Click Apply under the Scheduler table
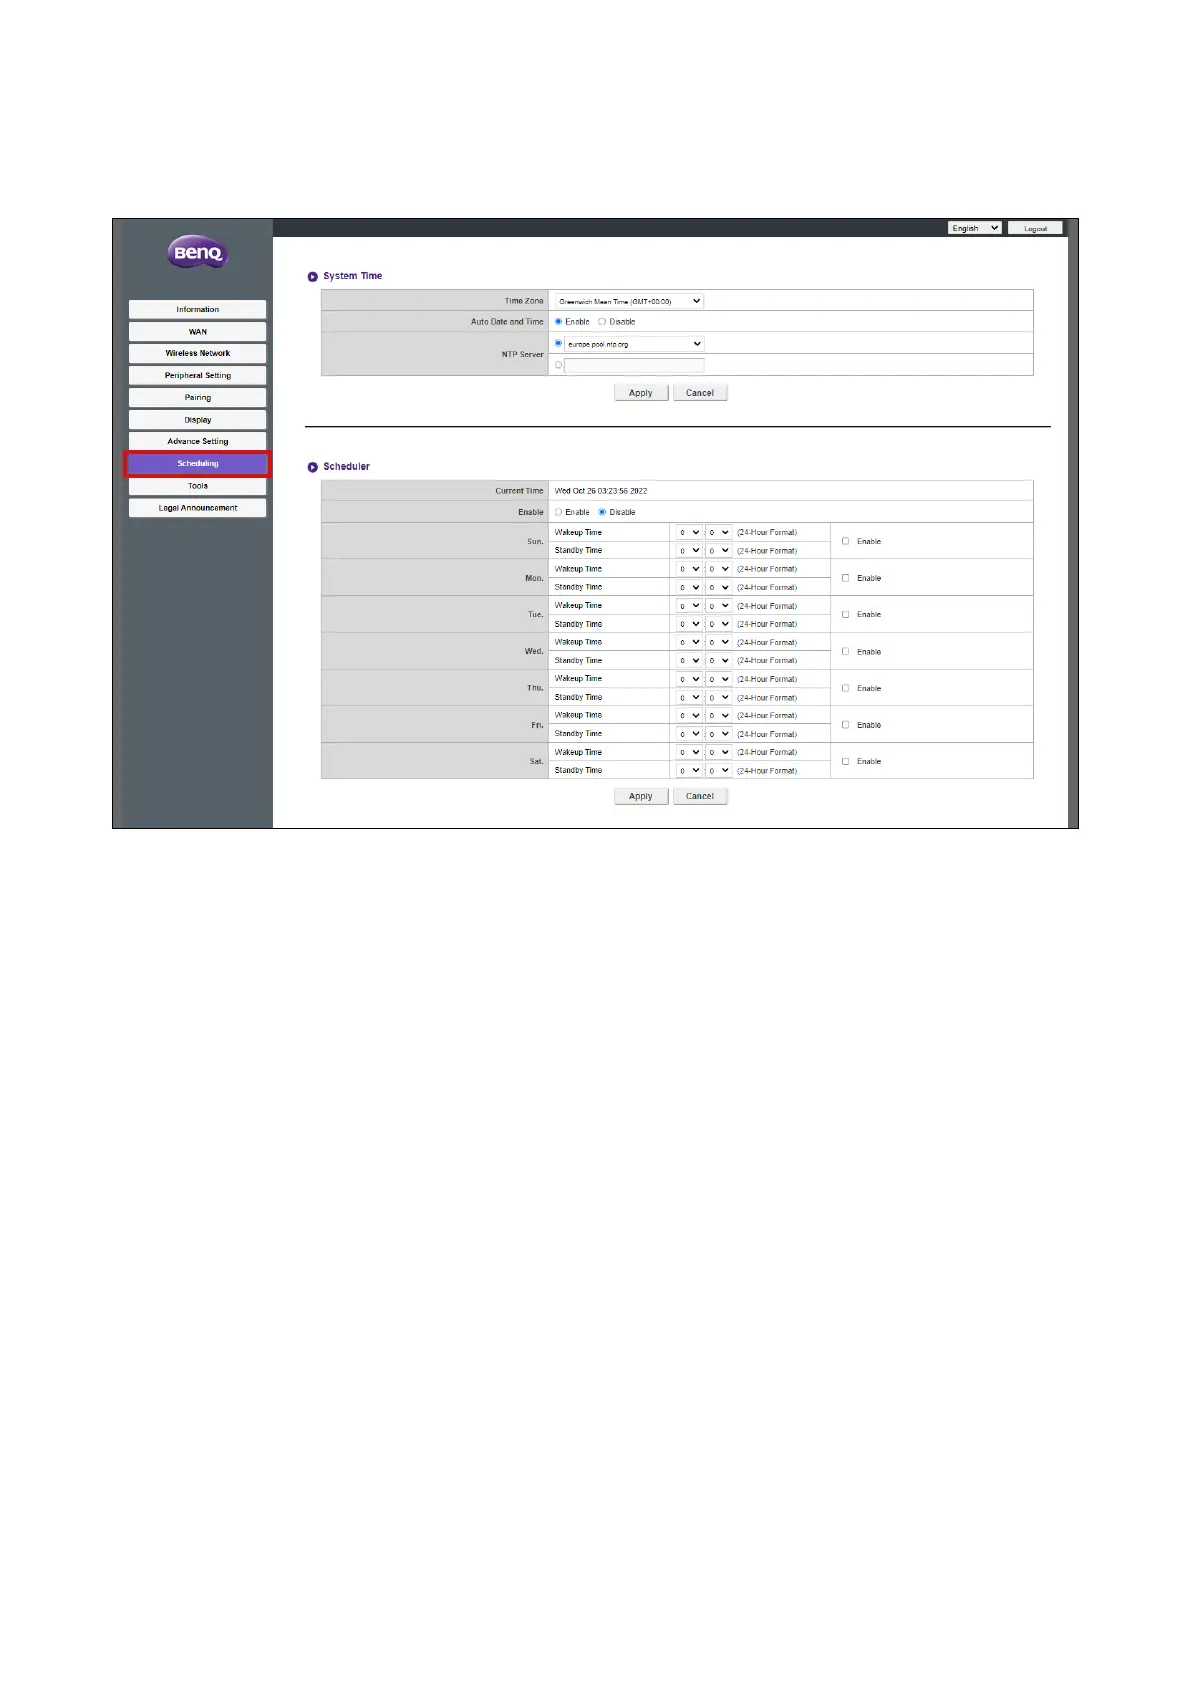This screenshot has width=1191, height=1684. [x=641, y=797]
